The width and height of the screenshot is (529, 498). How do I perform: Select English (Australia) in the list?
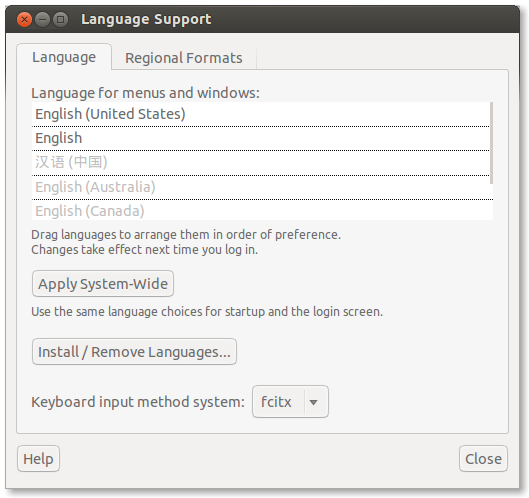(x=260, y=187)
